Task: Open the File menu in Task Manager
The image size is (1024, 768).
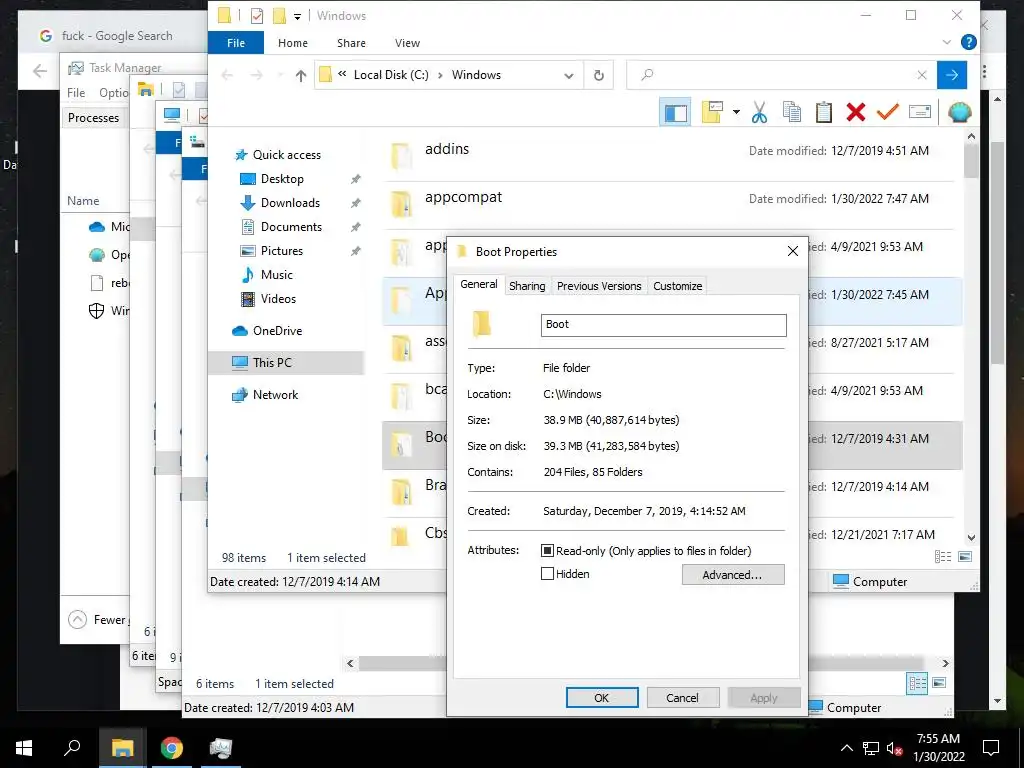Action: 76,93
